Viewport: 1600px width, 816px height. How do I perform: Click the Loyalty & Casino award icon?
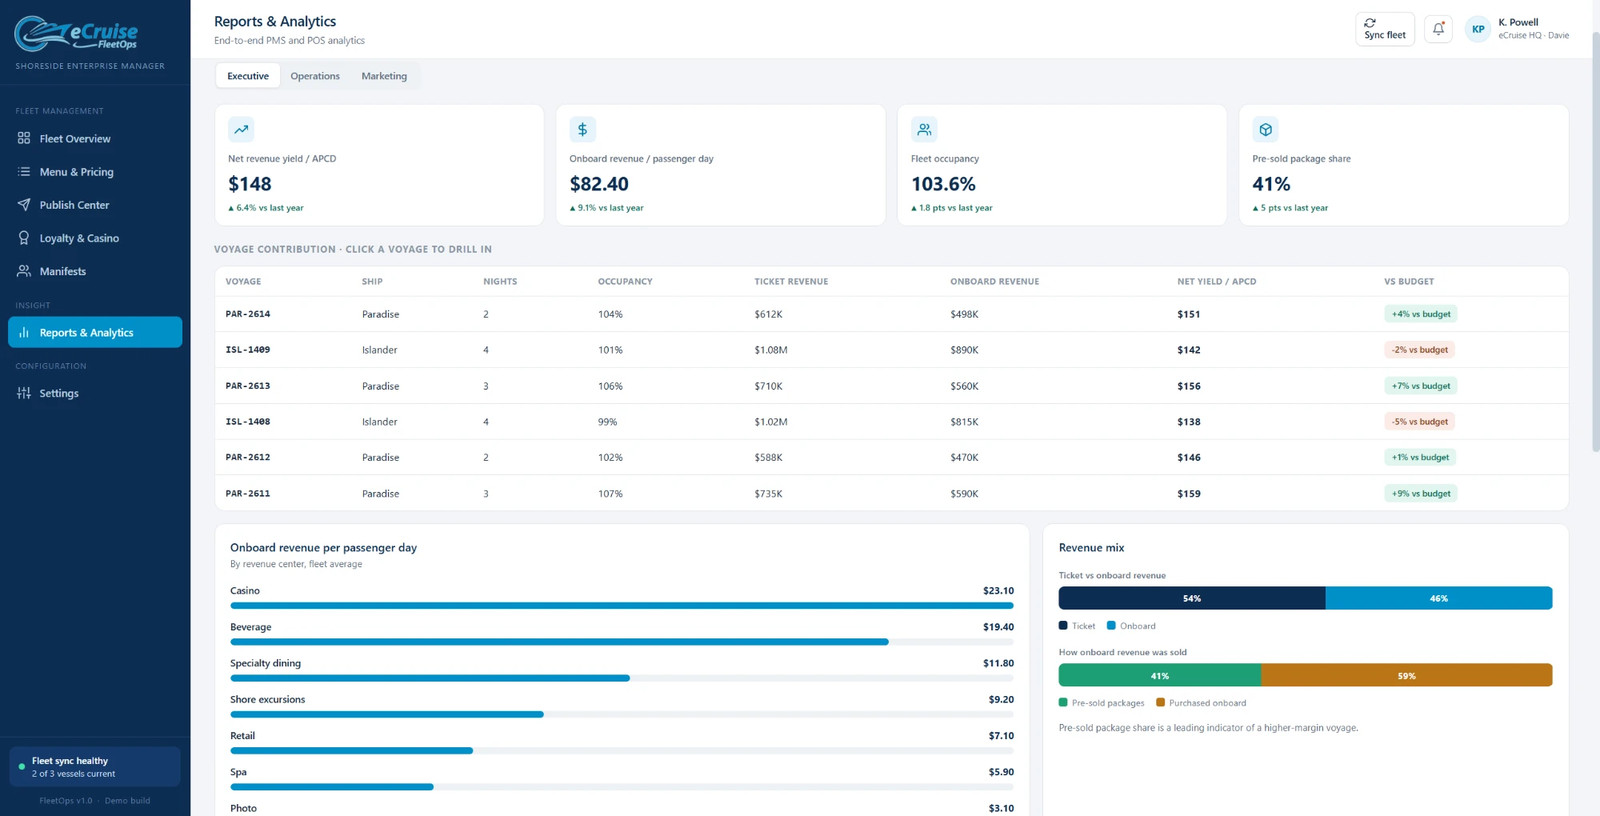tap(24, 238)
